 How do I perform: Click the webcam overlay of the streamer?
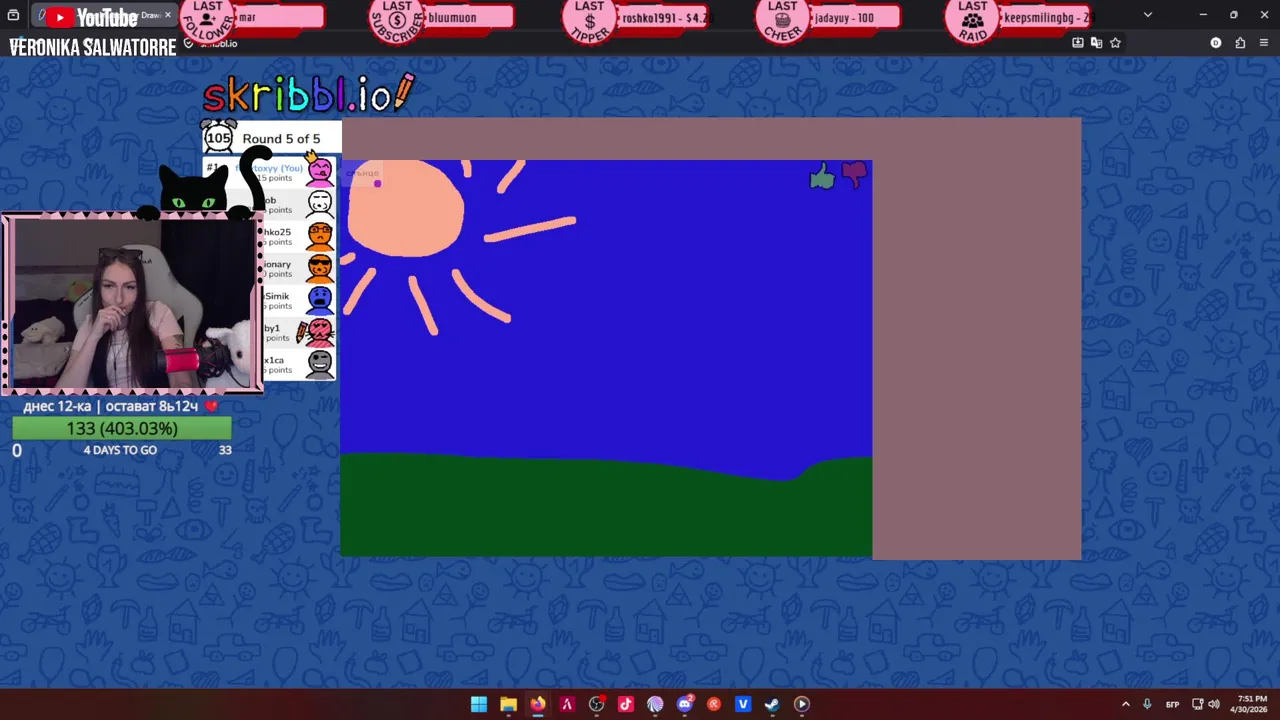click(131, 302)
